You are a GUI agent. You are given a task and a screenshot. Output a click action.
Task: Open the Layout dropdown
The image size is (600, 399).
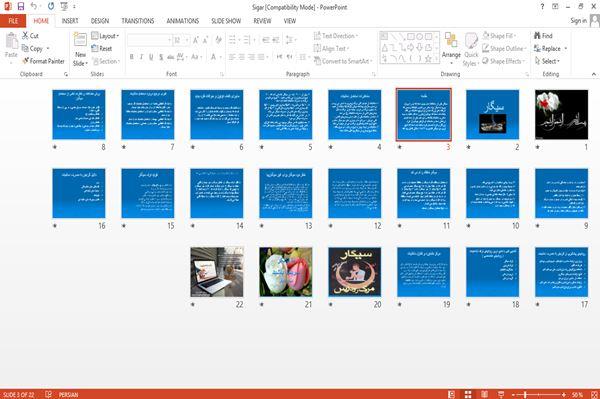(105, 36)
